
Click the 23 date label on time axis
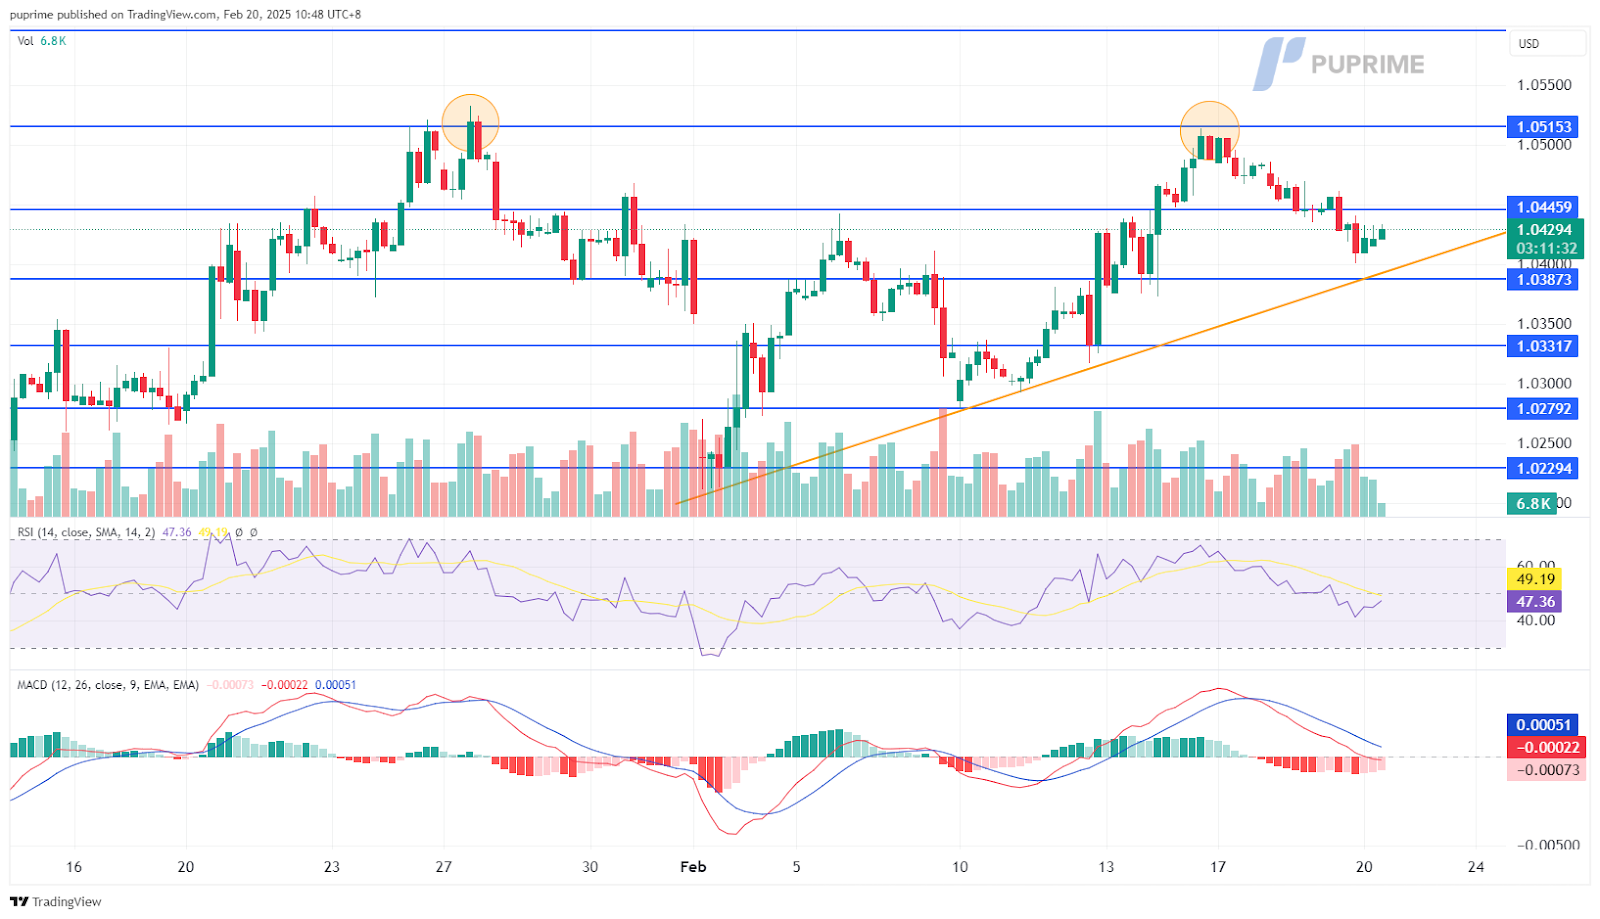[x=332, y=867]
